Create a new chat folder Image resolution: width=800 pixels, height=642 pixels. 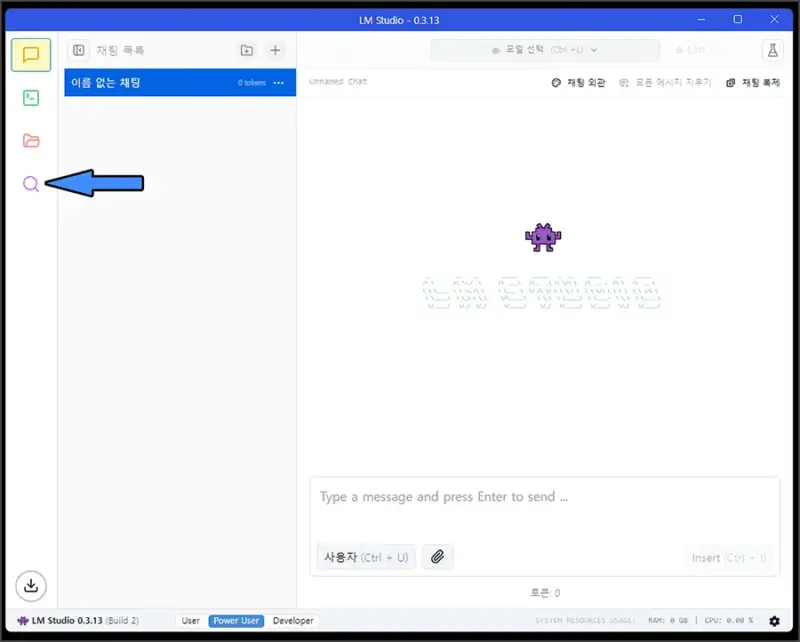(246, 50)
